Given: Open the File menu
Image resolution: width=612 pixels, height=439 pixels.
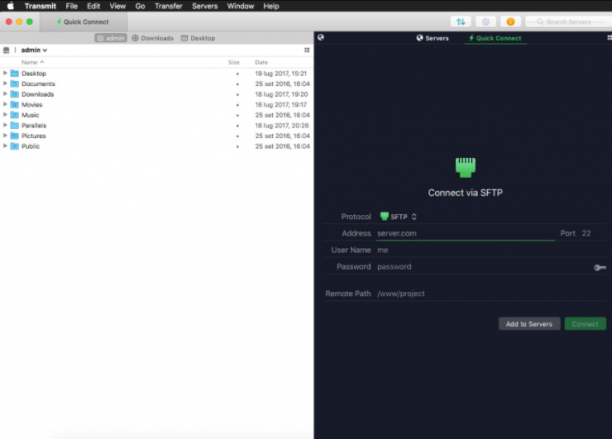Looking at the screenshot, I should click(71, 6).
